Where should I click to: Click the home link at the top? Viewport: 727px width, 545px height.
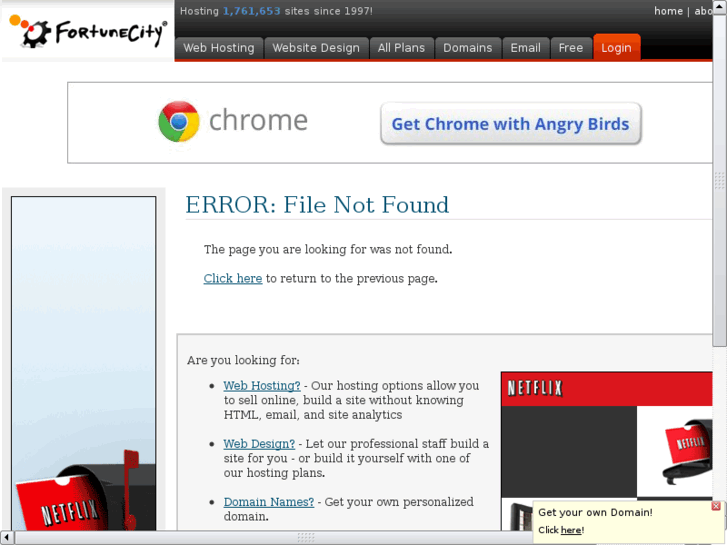tap(668, 11)
